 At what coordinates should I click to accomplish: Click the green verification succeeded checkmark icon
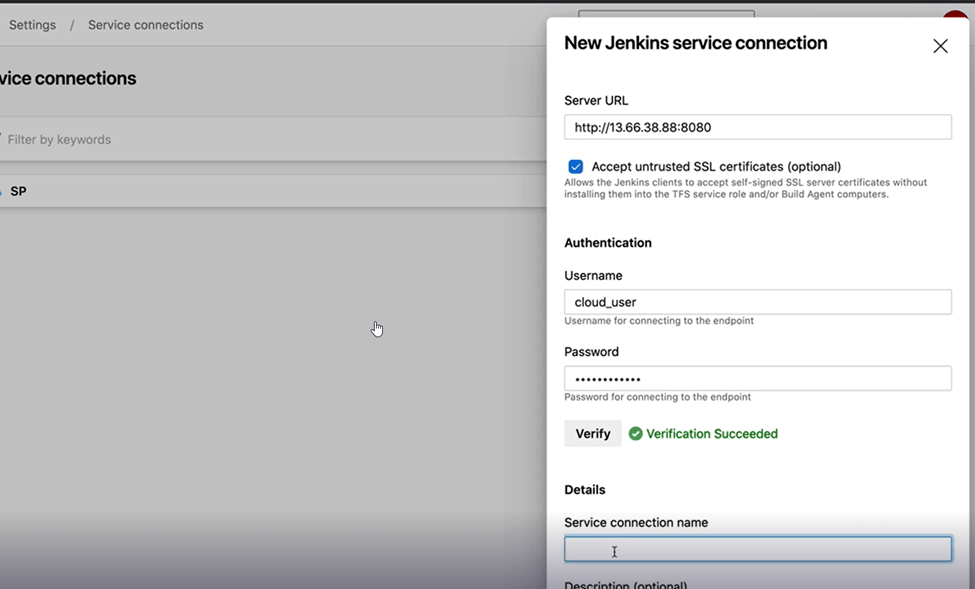click(636, 434)
